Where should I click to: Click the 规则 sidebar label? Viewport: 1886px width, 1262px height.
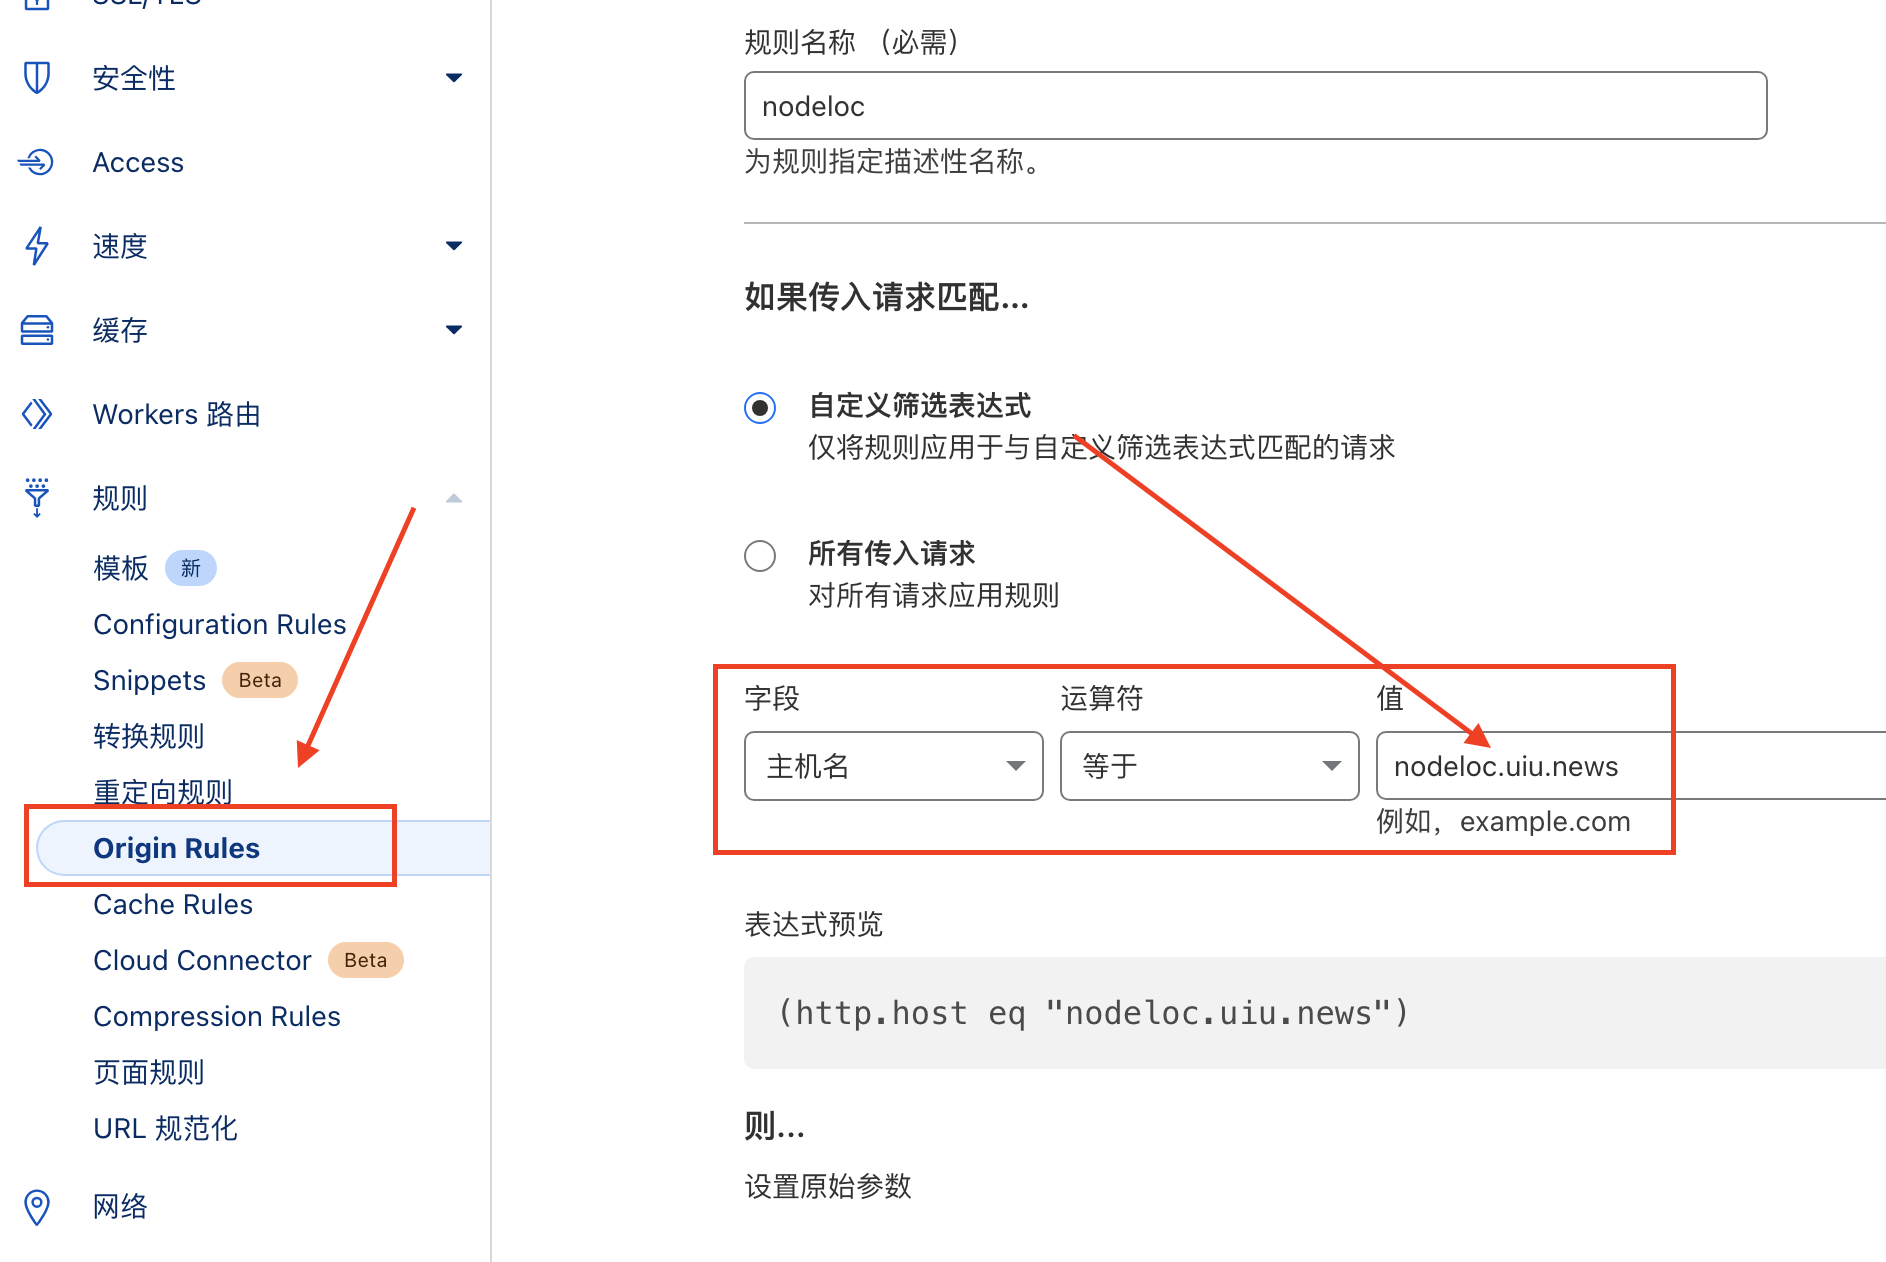click(120, 498)
